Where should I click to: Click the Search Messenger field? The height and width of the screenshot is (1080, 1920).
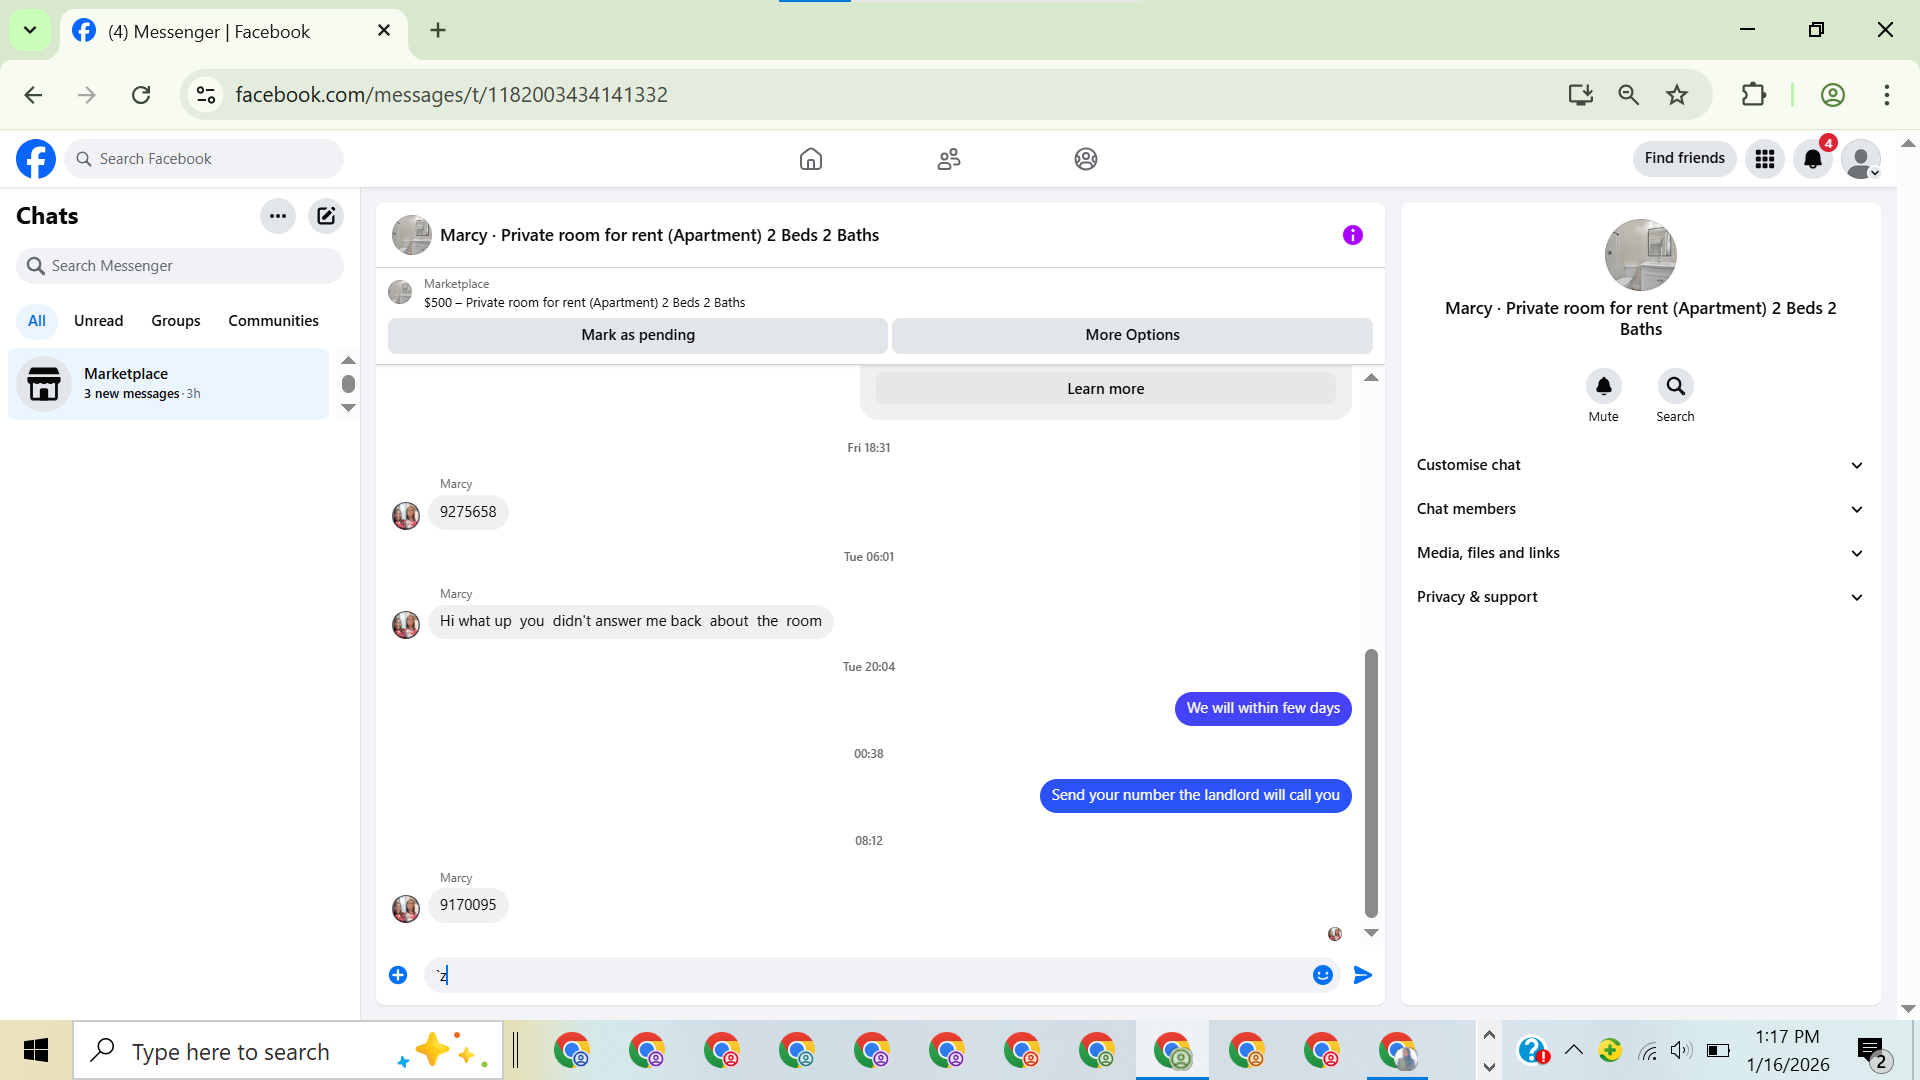point(180,266)
